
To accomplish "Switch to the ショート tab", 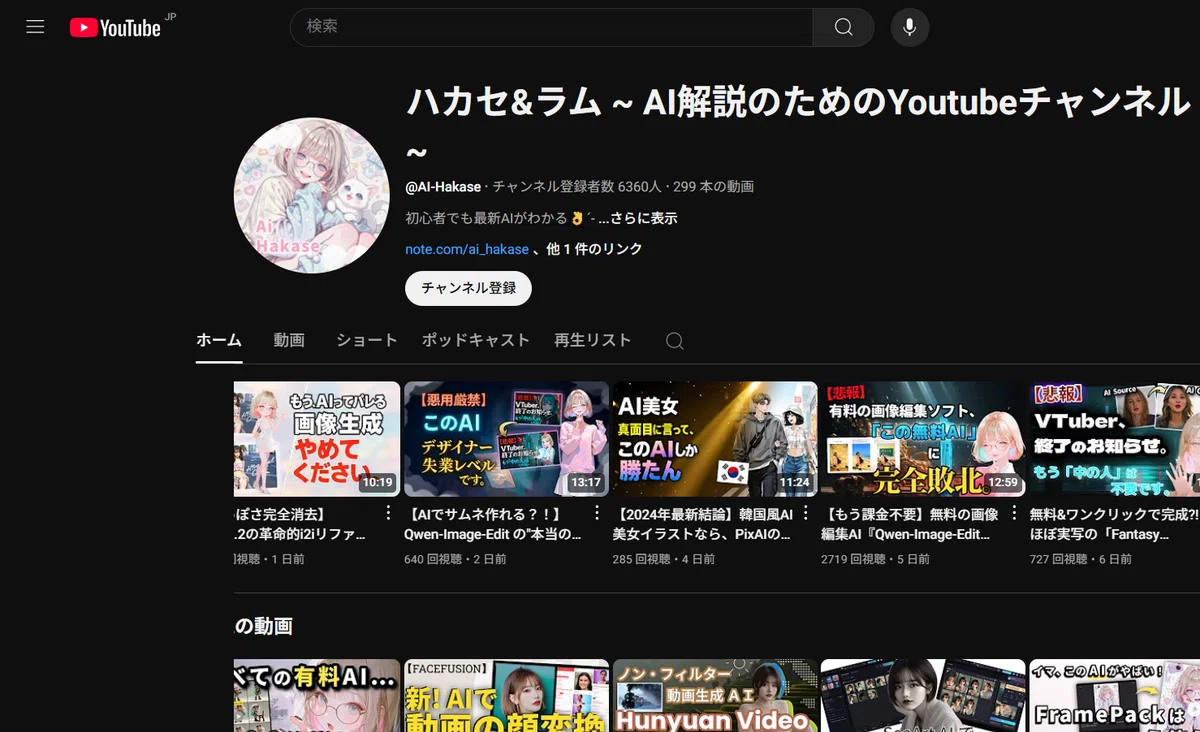I will (x=367, y=340).
